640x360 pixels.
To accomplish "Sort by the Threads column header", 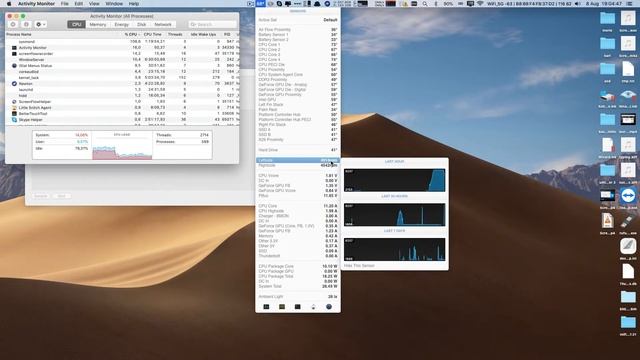I will pyautogui.click(x=175, y=34).
